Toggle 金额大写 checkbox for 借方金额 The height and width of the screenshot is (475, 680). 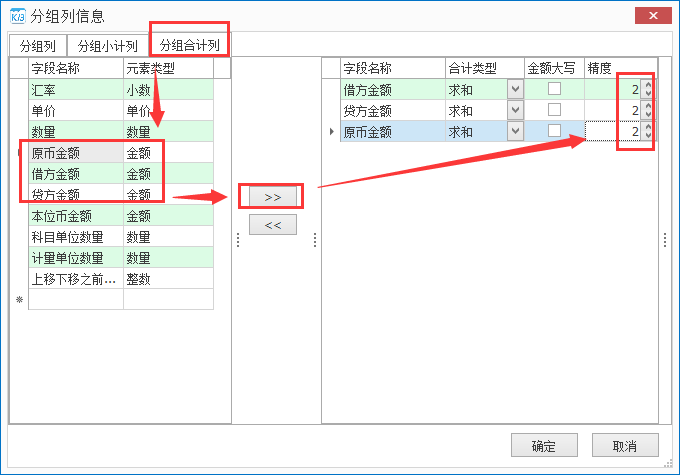[x=554, y=89]
